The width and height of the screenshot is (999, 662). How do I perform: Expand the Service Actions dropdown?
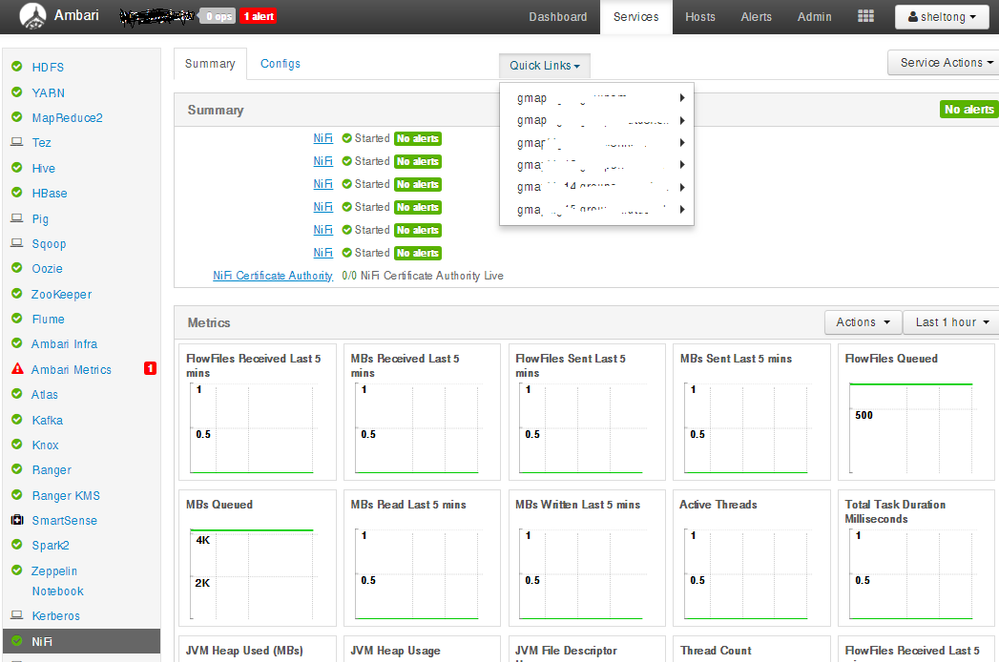(x=945, y=62)
